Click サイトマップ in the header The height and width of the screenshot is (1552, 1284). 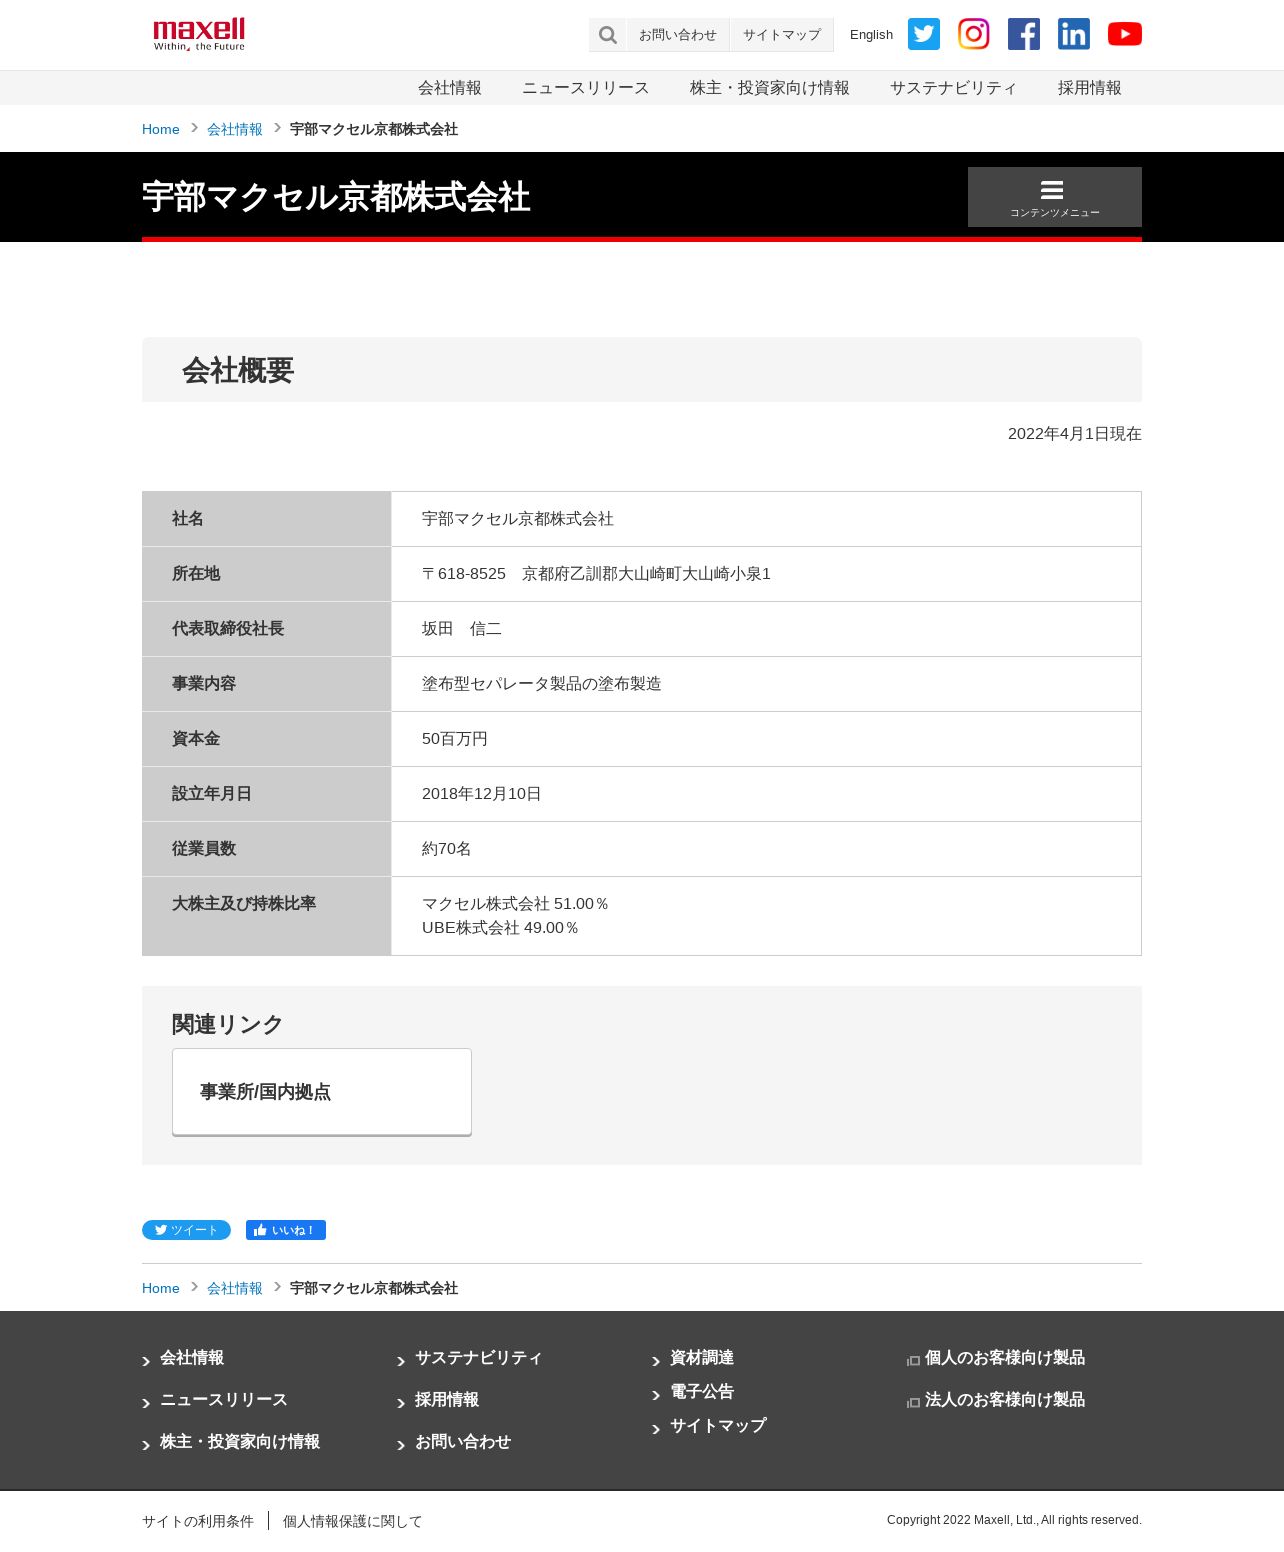[782, 35]
